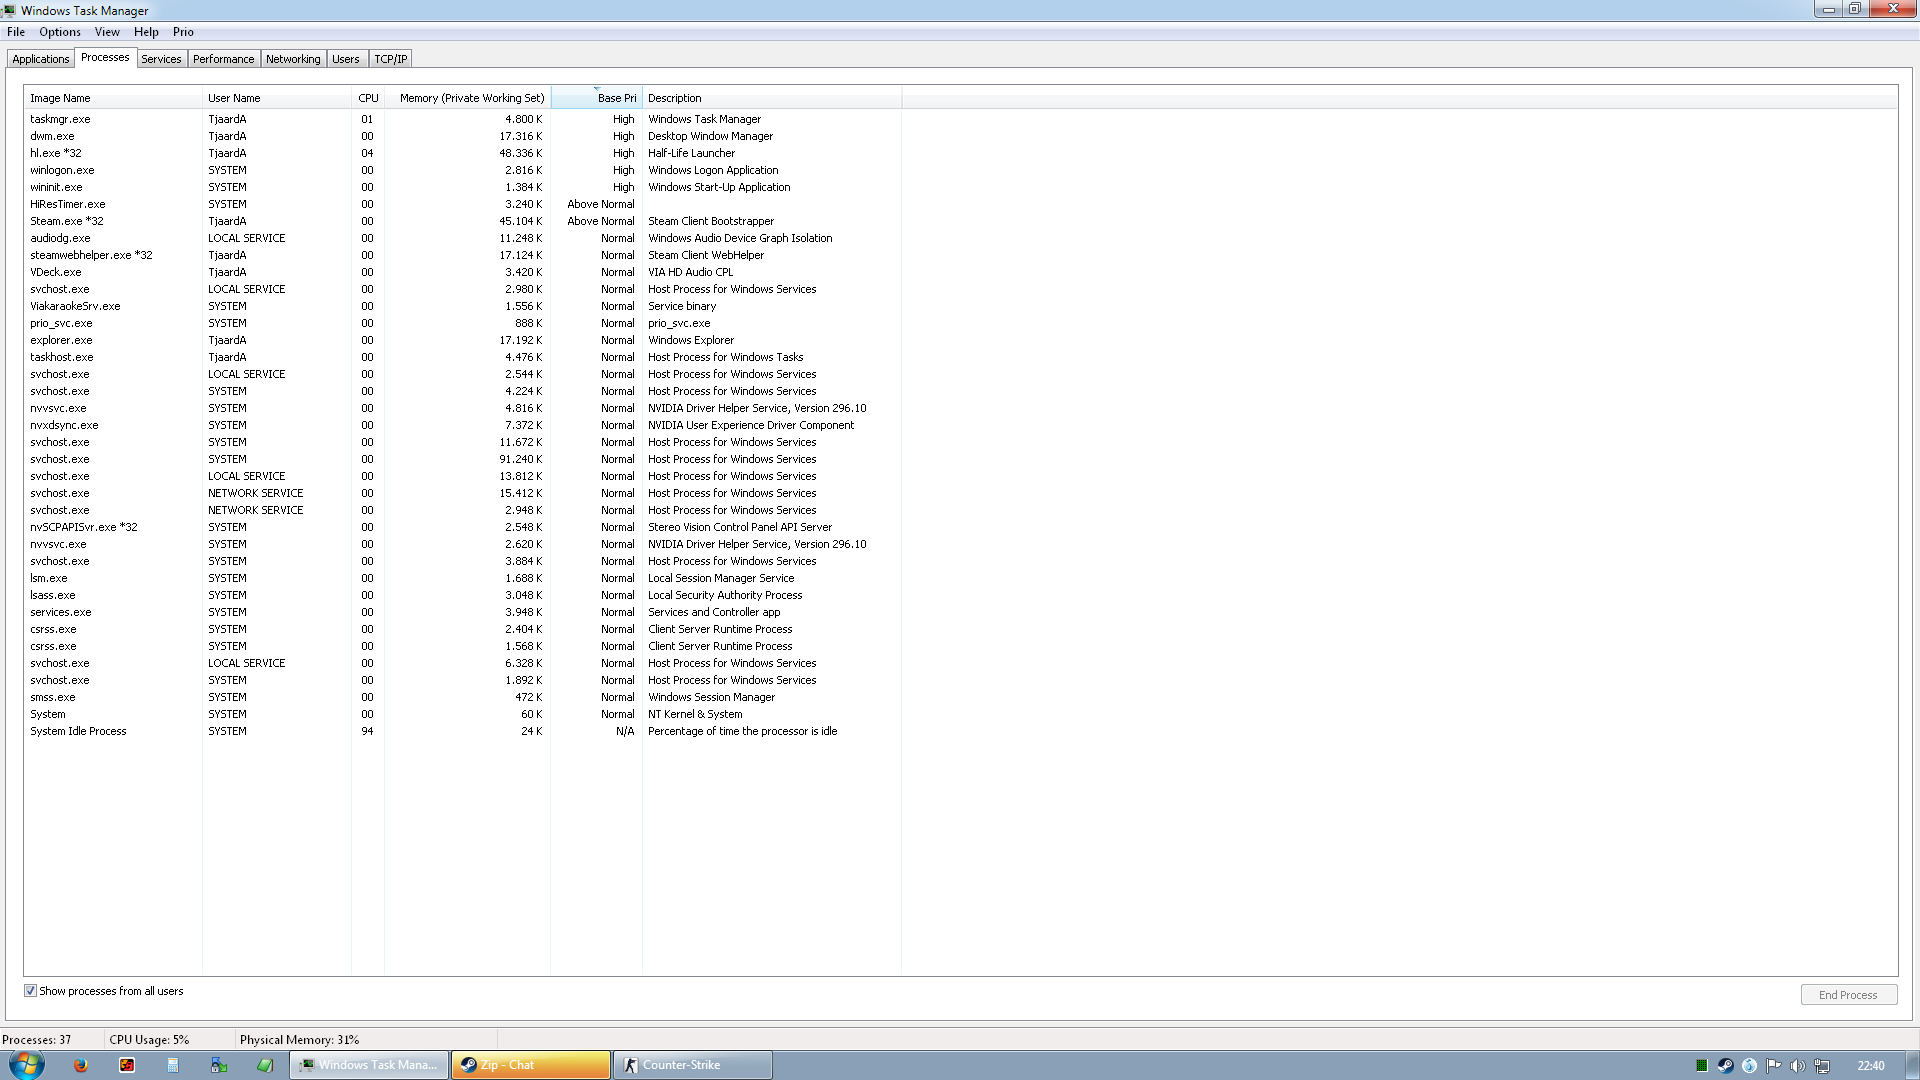Click the green book taskbar icon
Viewport: 1920px width, 1080px height.
[265, 1065]
